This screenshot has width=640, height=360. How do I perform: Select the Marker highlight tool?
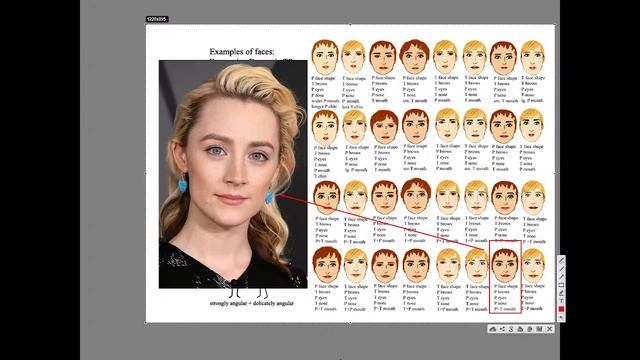click(x=561, y=293)
